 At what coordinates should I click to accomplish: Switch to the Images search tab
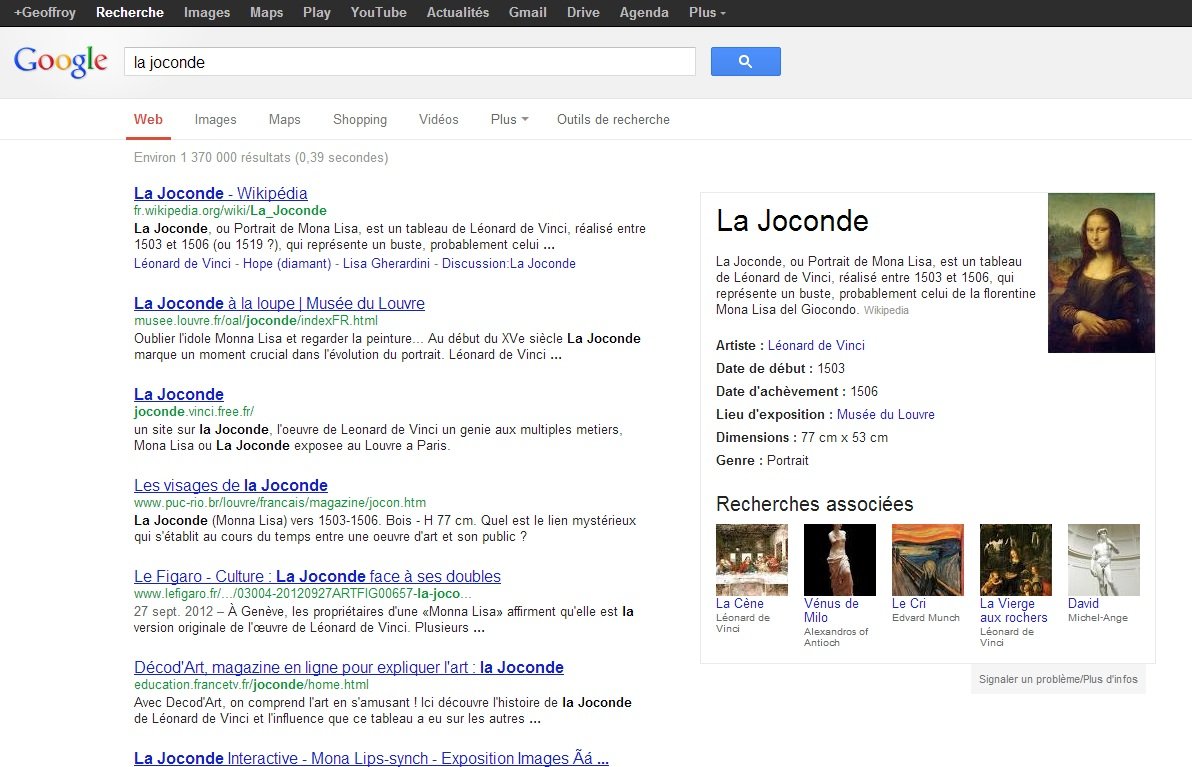tap(215, 119)
